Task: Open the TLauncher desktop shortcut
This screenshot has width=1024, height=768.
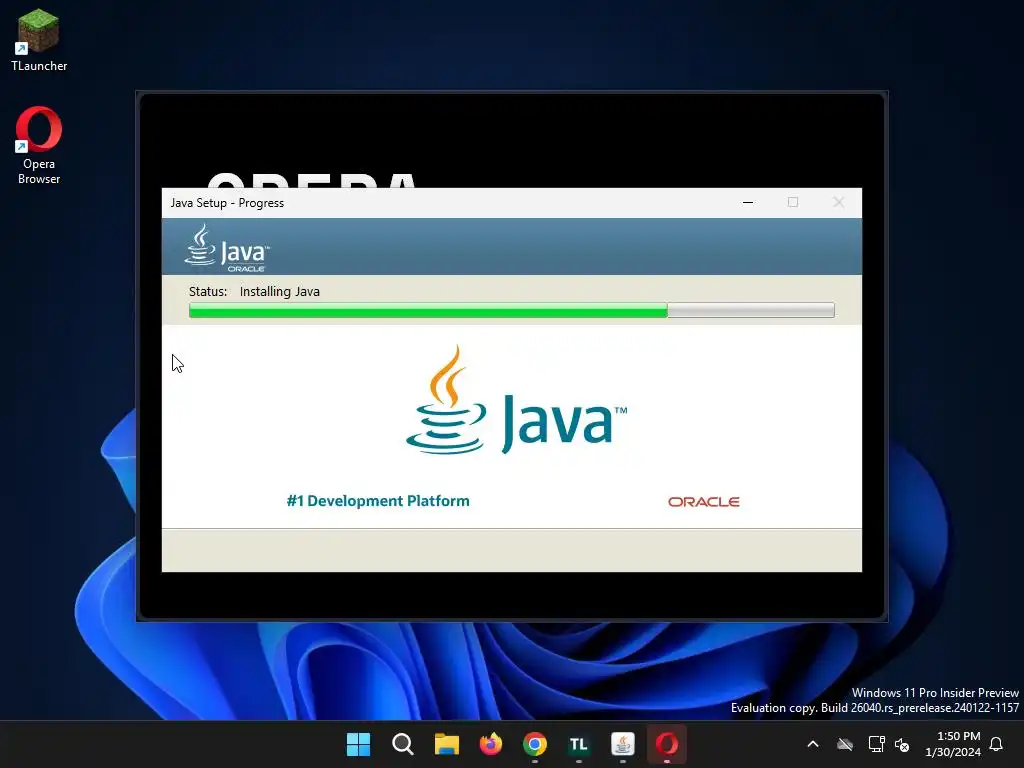Action: pos(39,39)
